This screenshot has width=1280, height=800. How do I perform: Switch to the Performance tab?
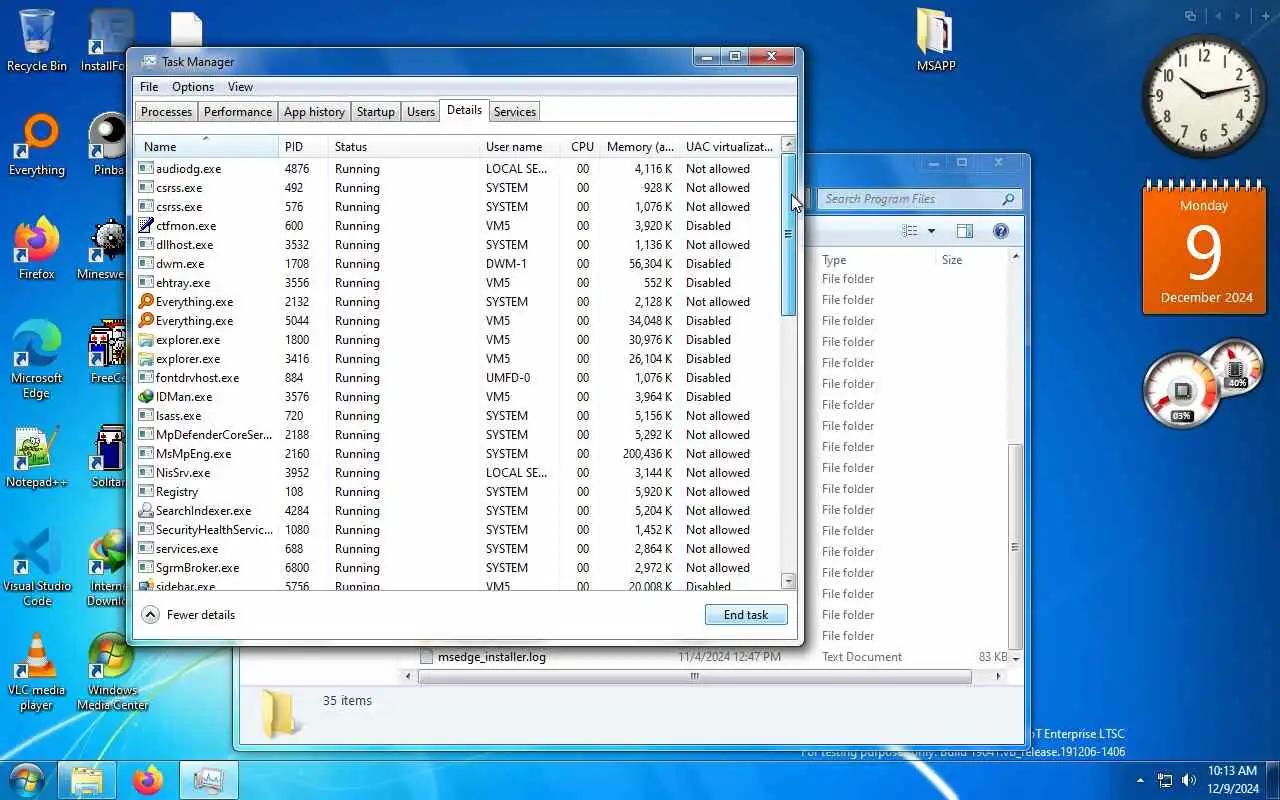pyautogui.click(x=238, y=112)
